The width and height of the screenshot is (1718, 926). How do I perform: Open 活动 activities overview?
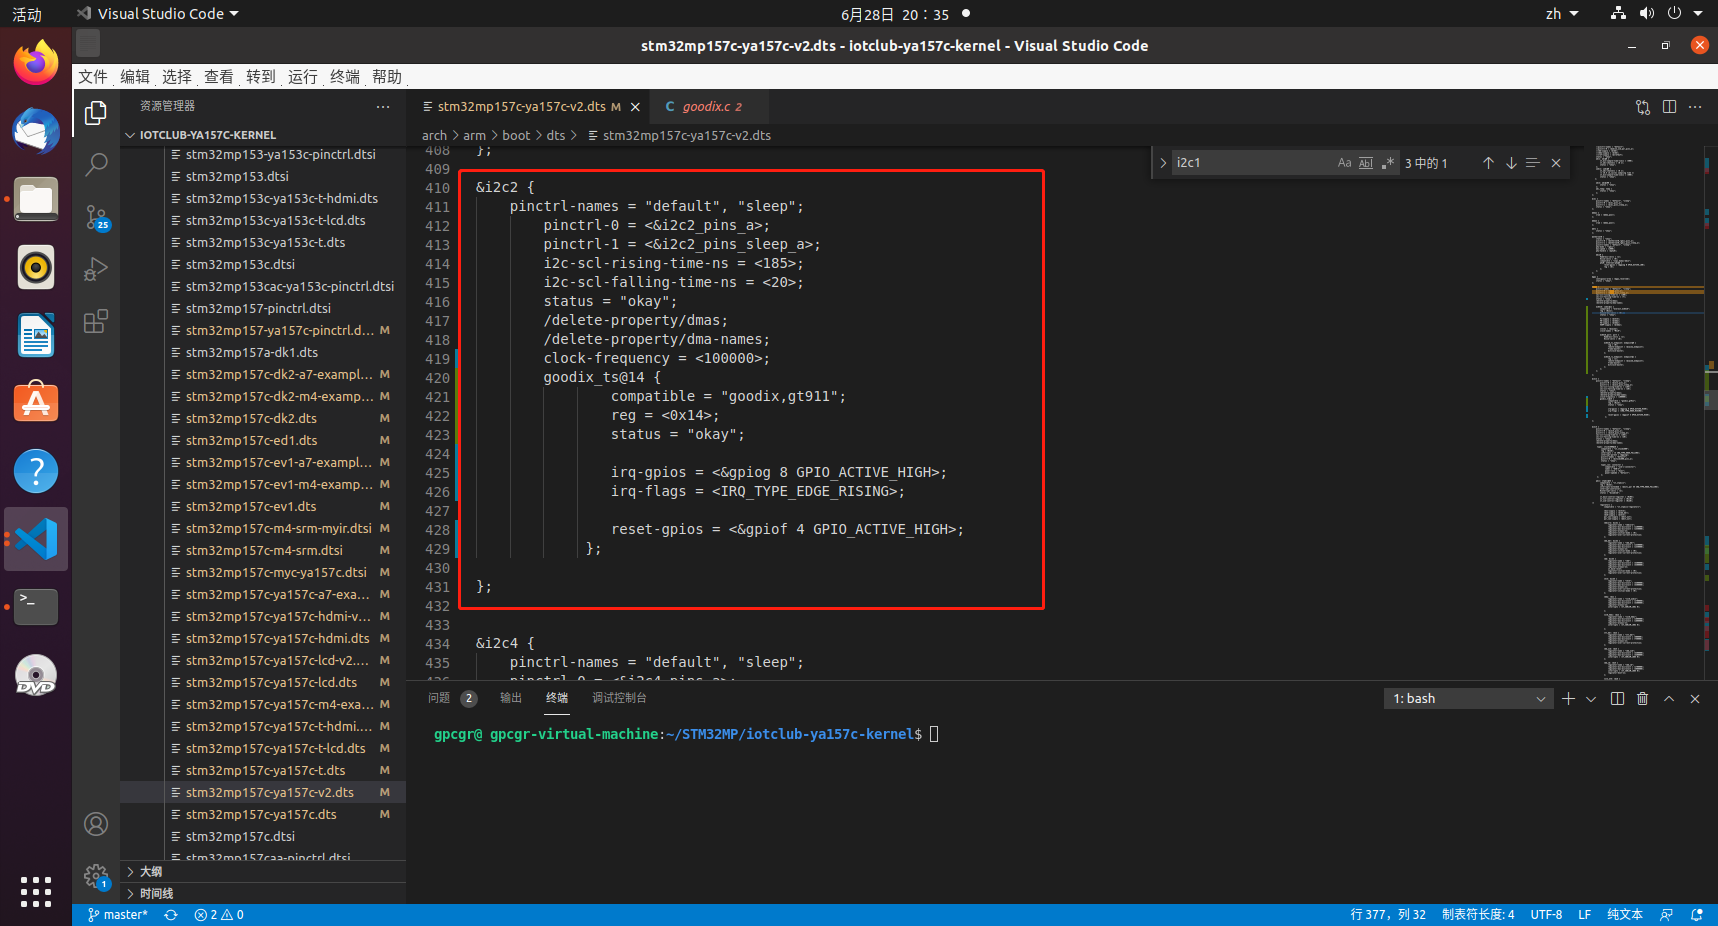(x=27, y=14)
